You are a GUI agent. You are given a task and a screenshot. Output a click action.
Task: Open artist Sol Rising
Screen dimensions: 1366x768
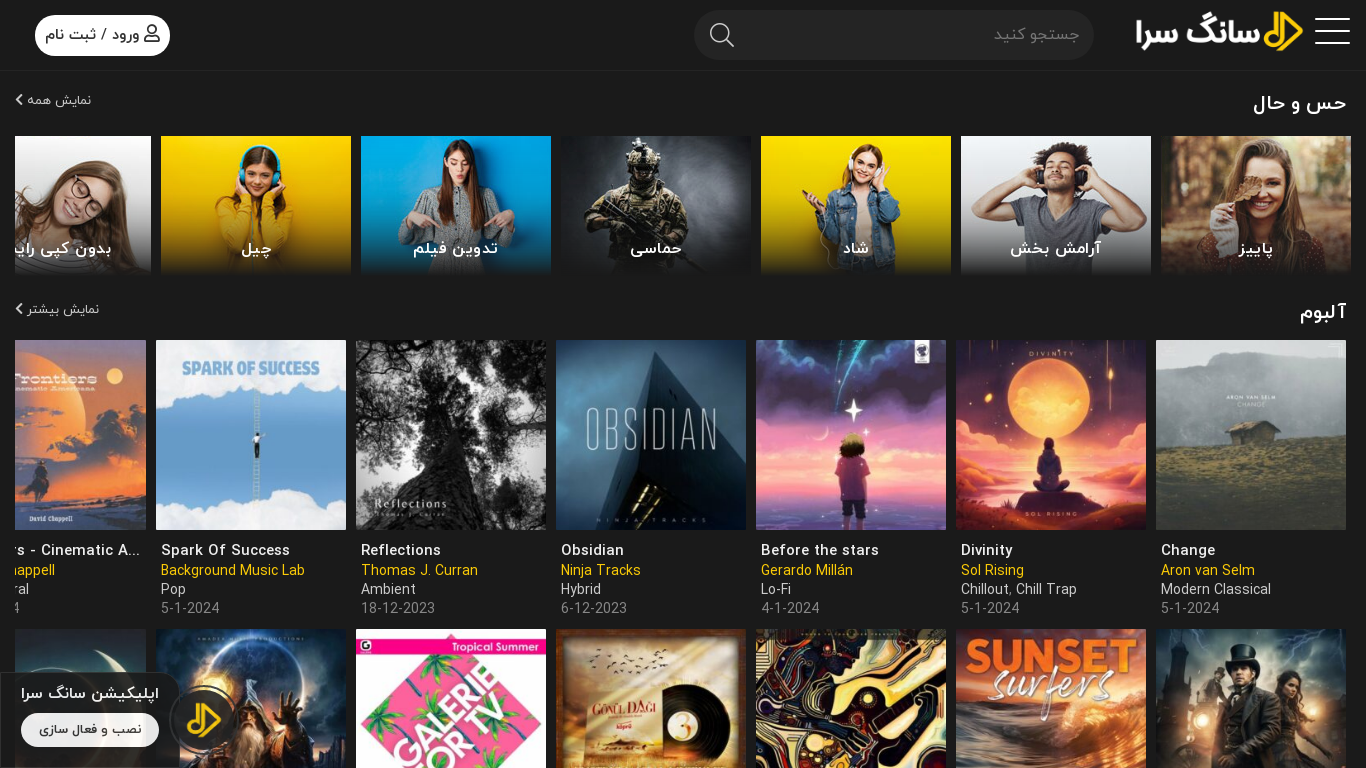[x=992, y=570]
